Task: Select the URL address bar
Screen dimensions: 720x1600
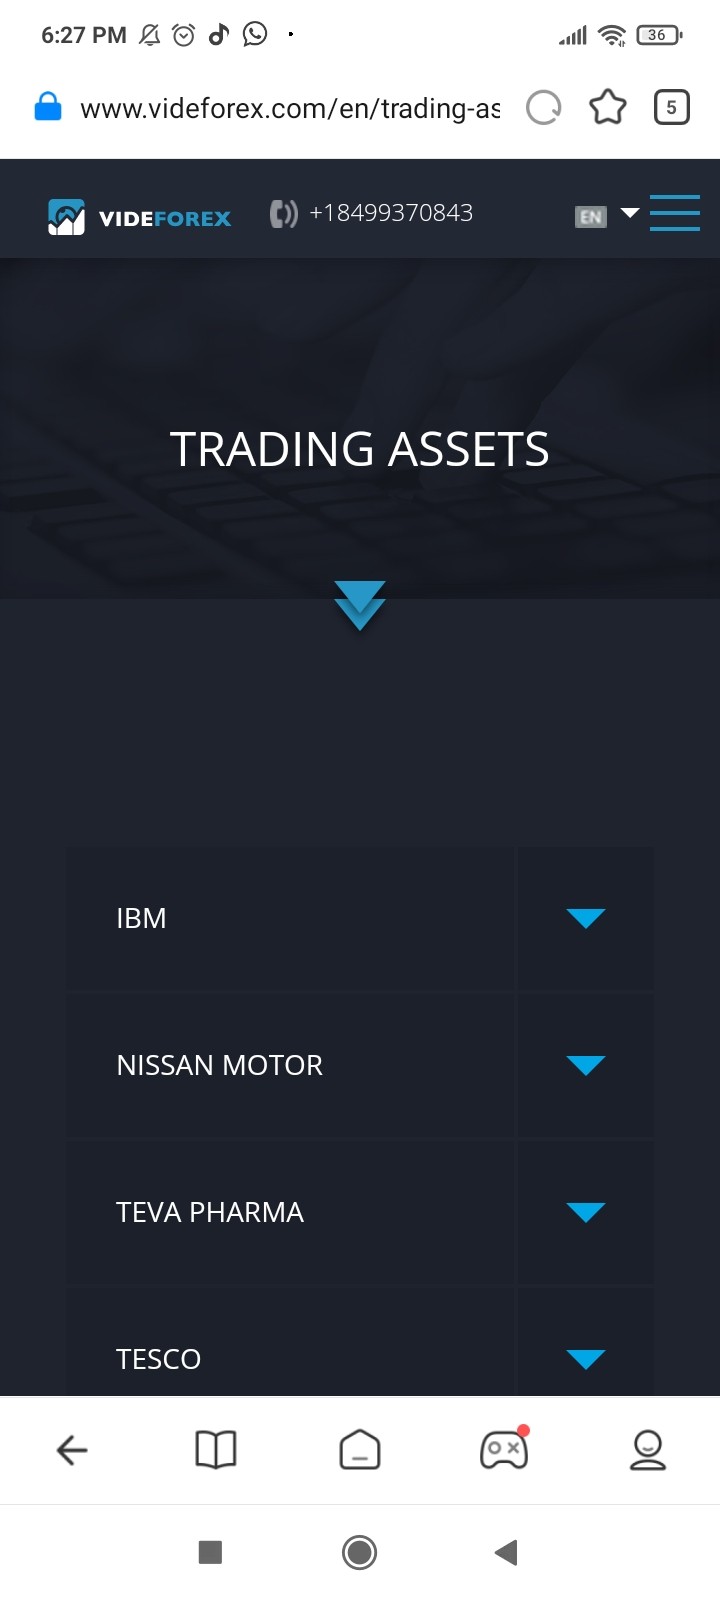Action: pyautogui.click(x=290, y=108)
